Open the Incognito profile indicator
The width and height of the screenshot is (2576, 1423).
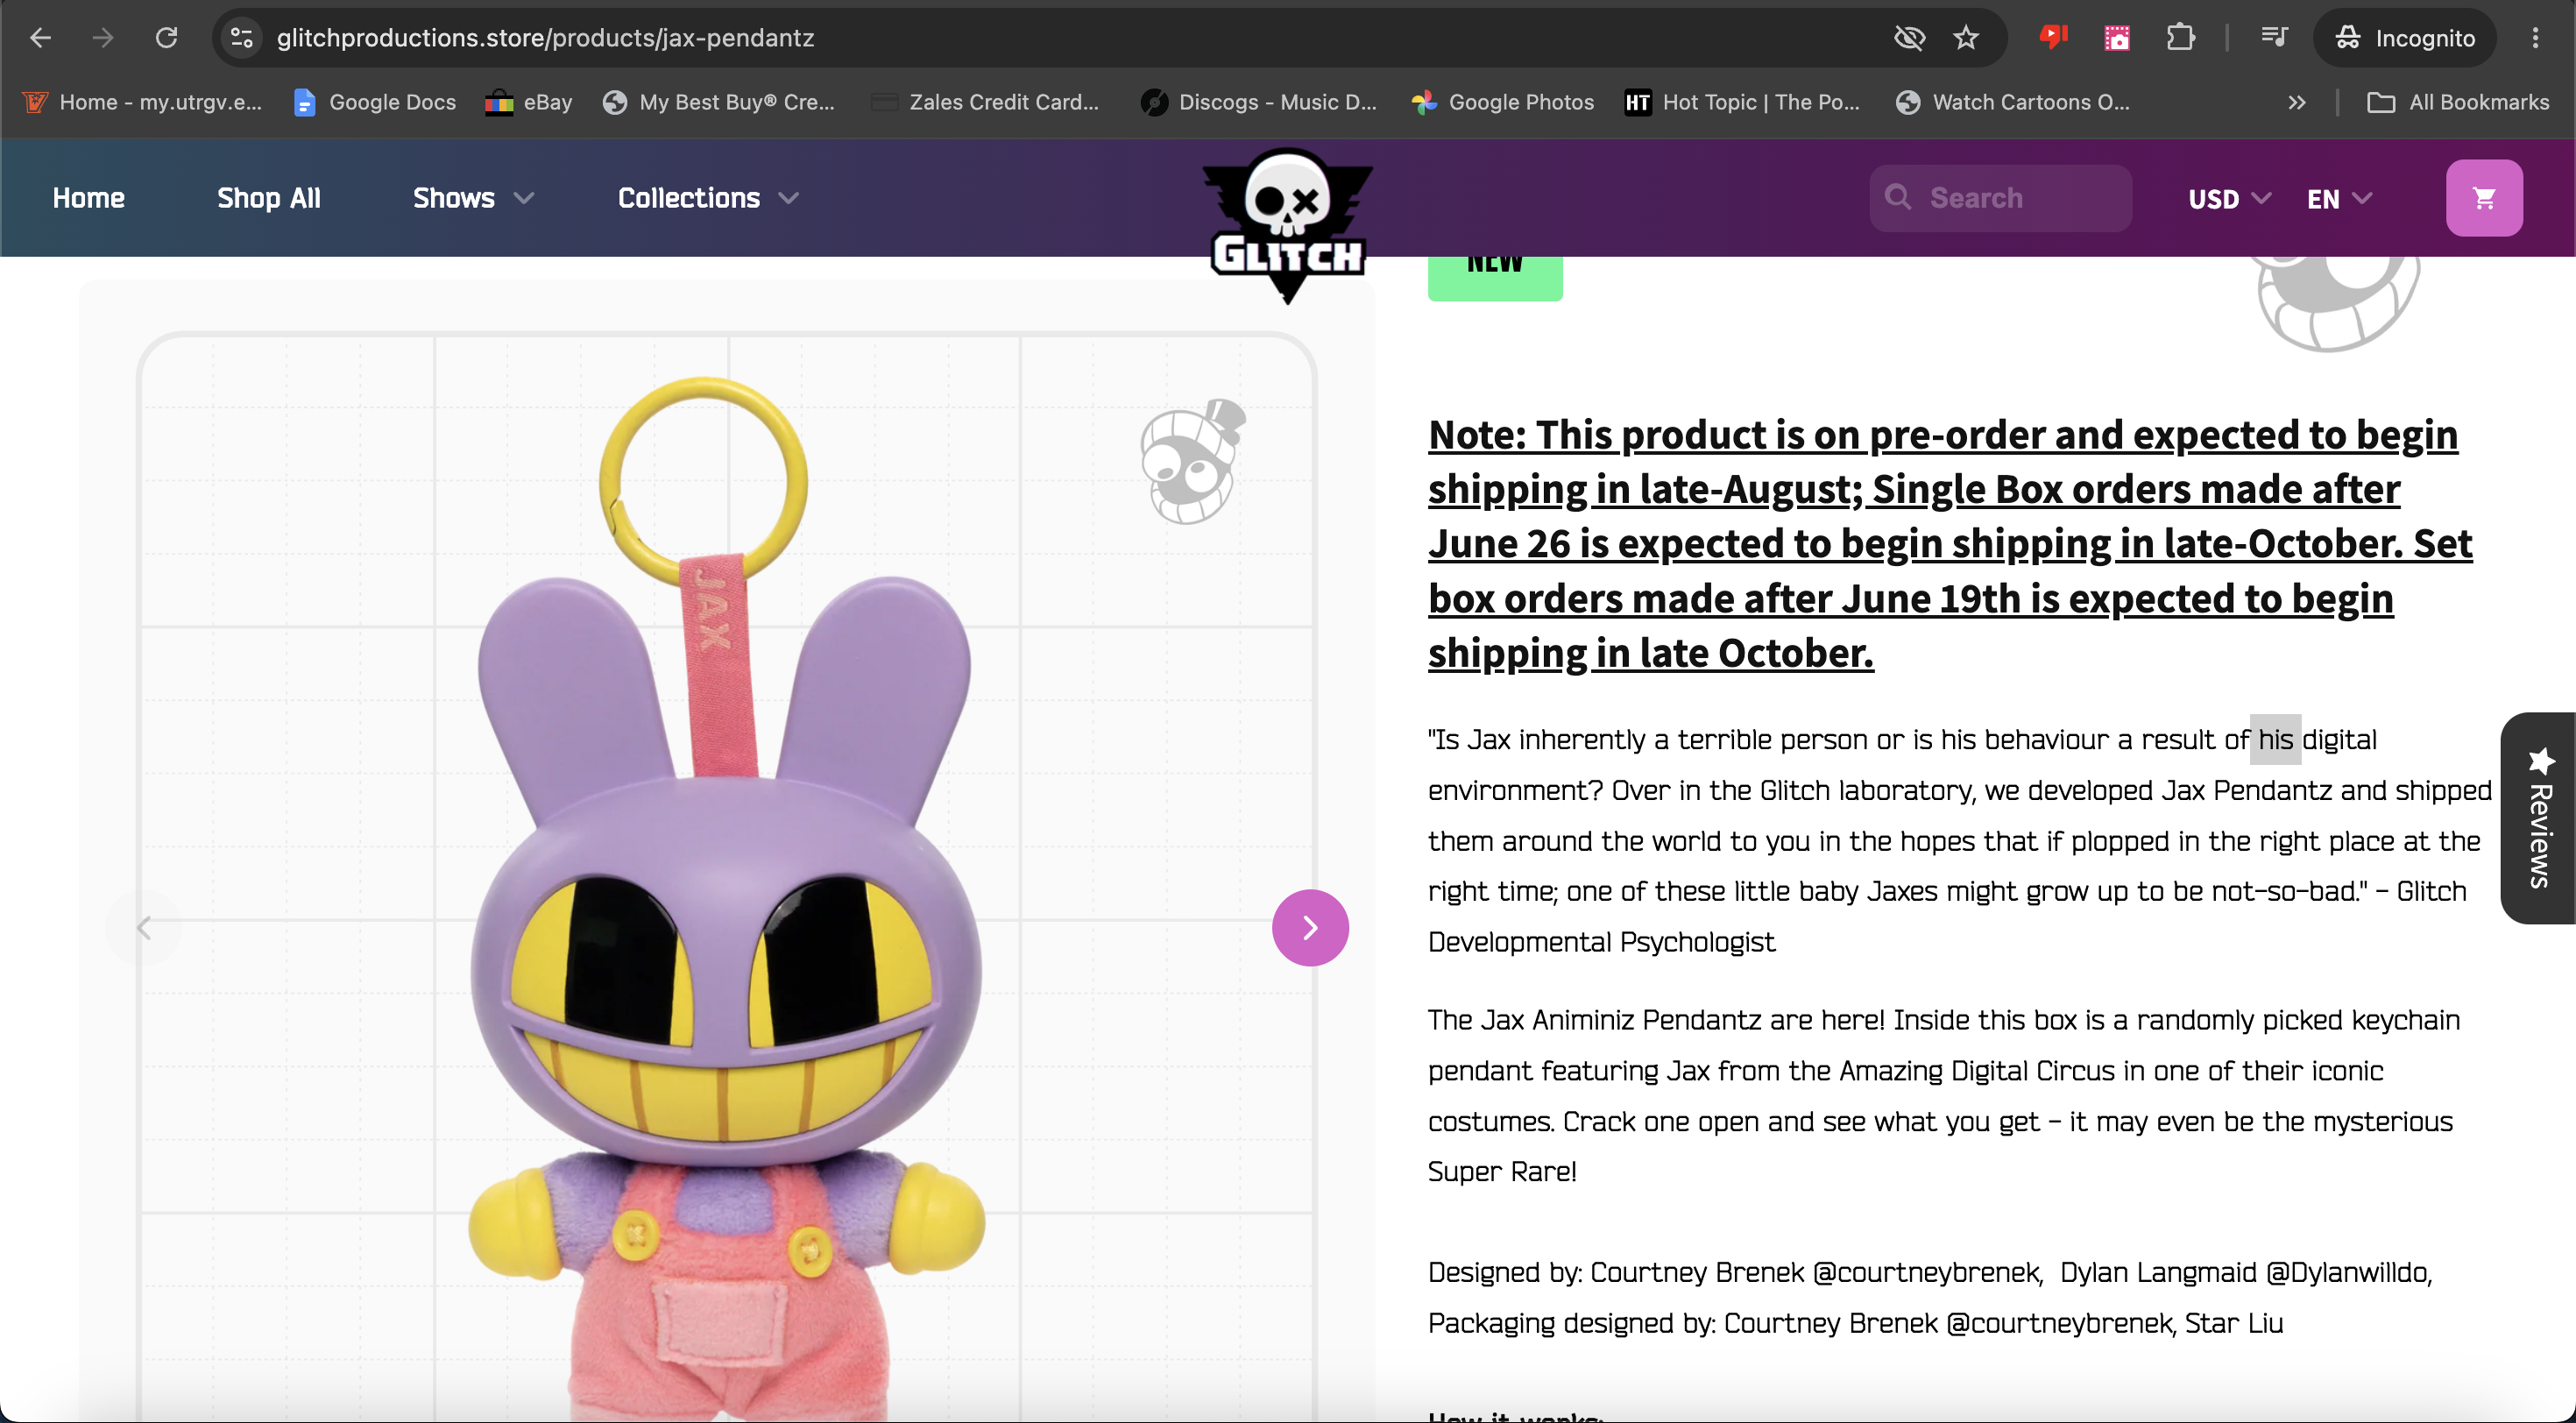tap(2405, 38)
